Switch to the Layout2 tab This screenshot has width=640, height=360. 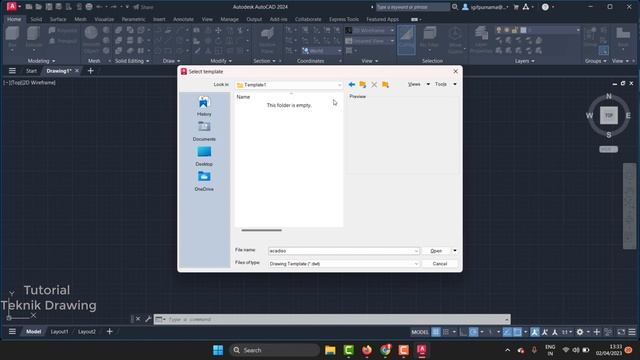87,332
